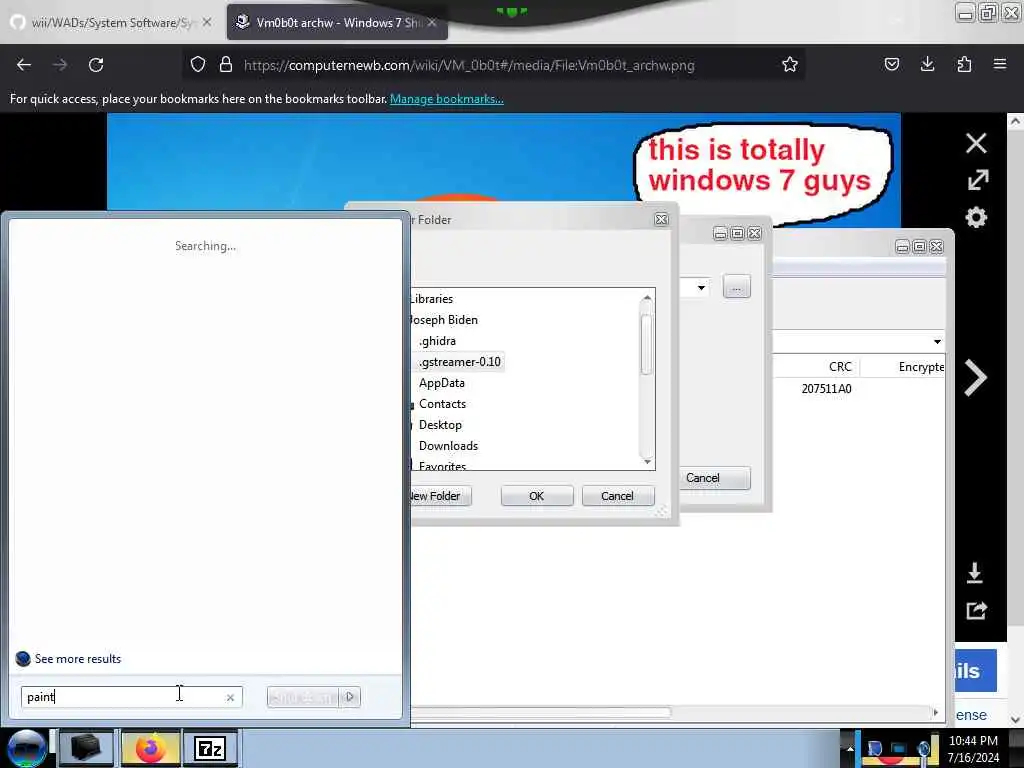Click the globe icon beside See more results

(23, 658)
